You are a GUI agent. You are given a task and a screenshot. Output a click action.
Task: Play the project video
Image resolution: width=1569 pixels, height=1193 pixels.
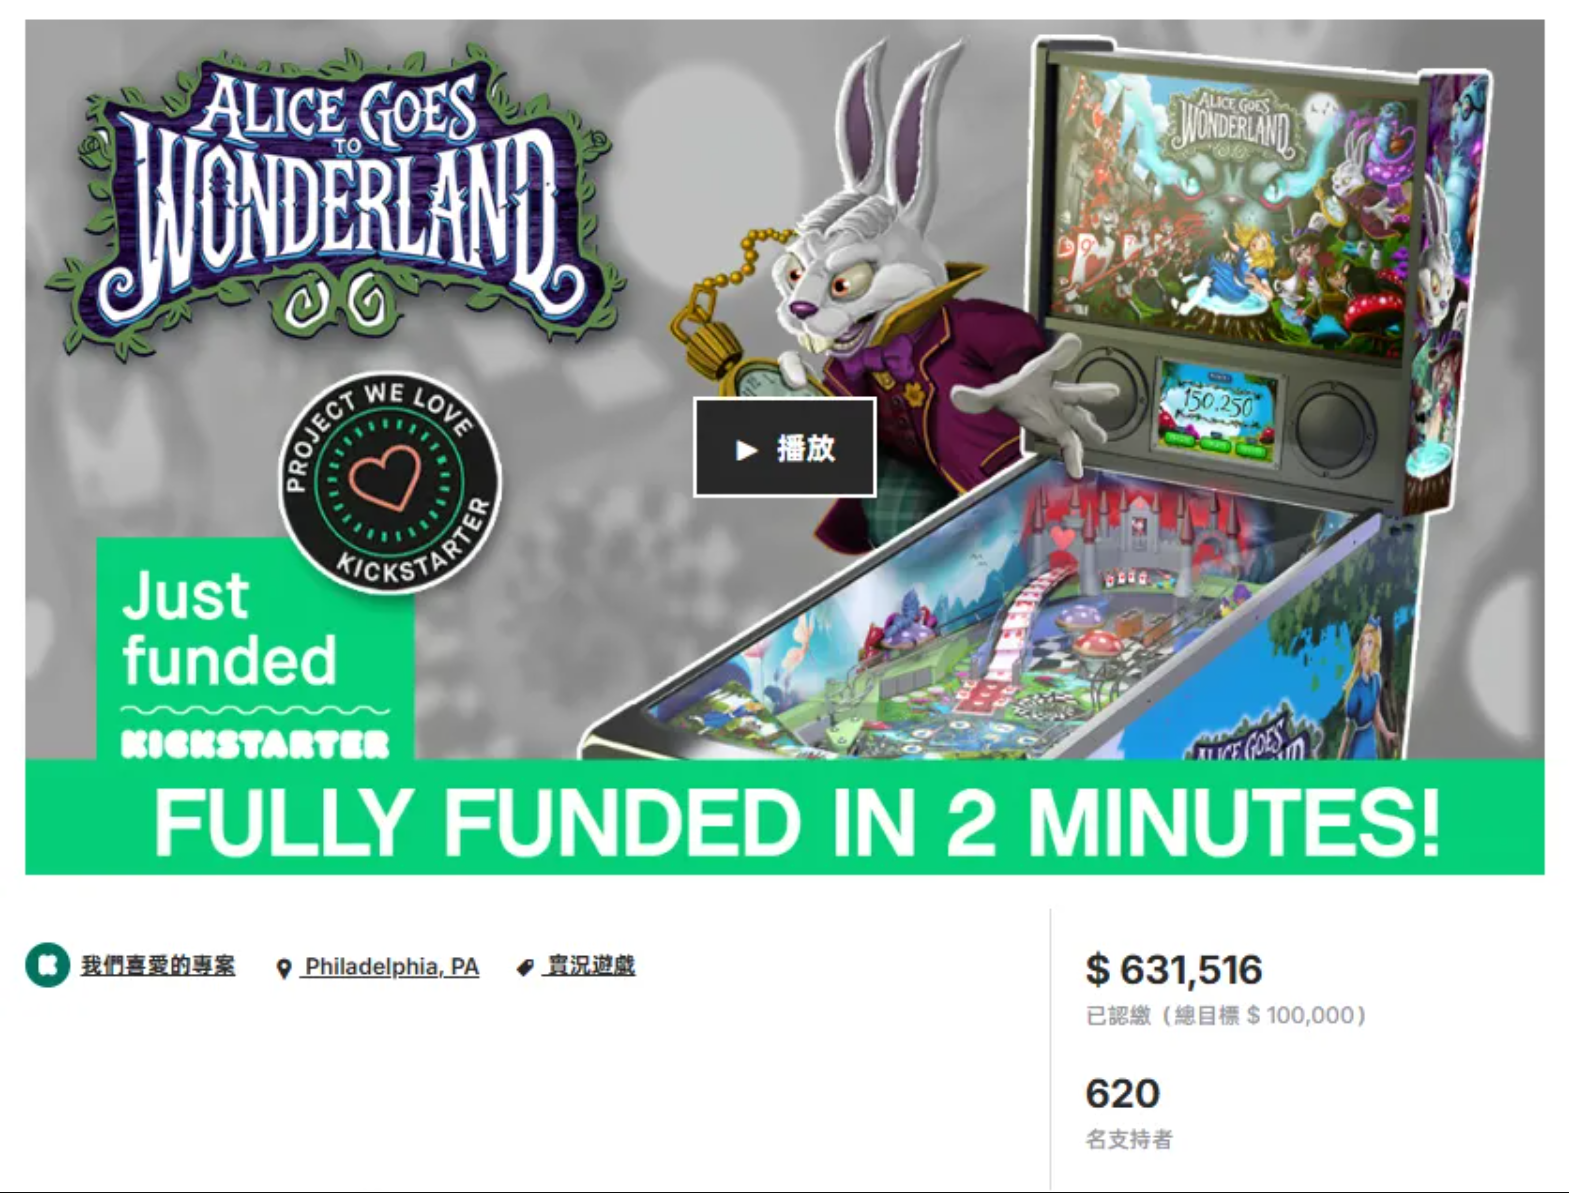(x=785, y=448)
